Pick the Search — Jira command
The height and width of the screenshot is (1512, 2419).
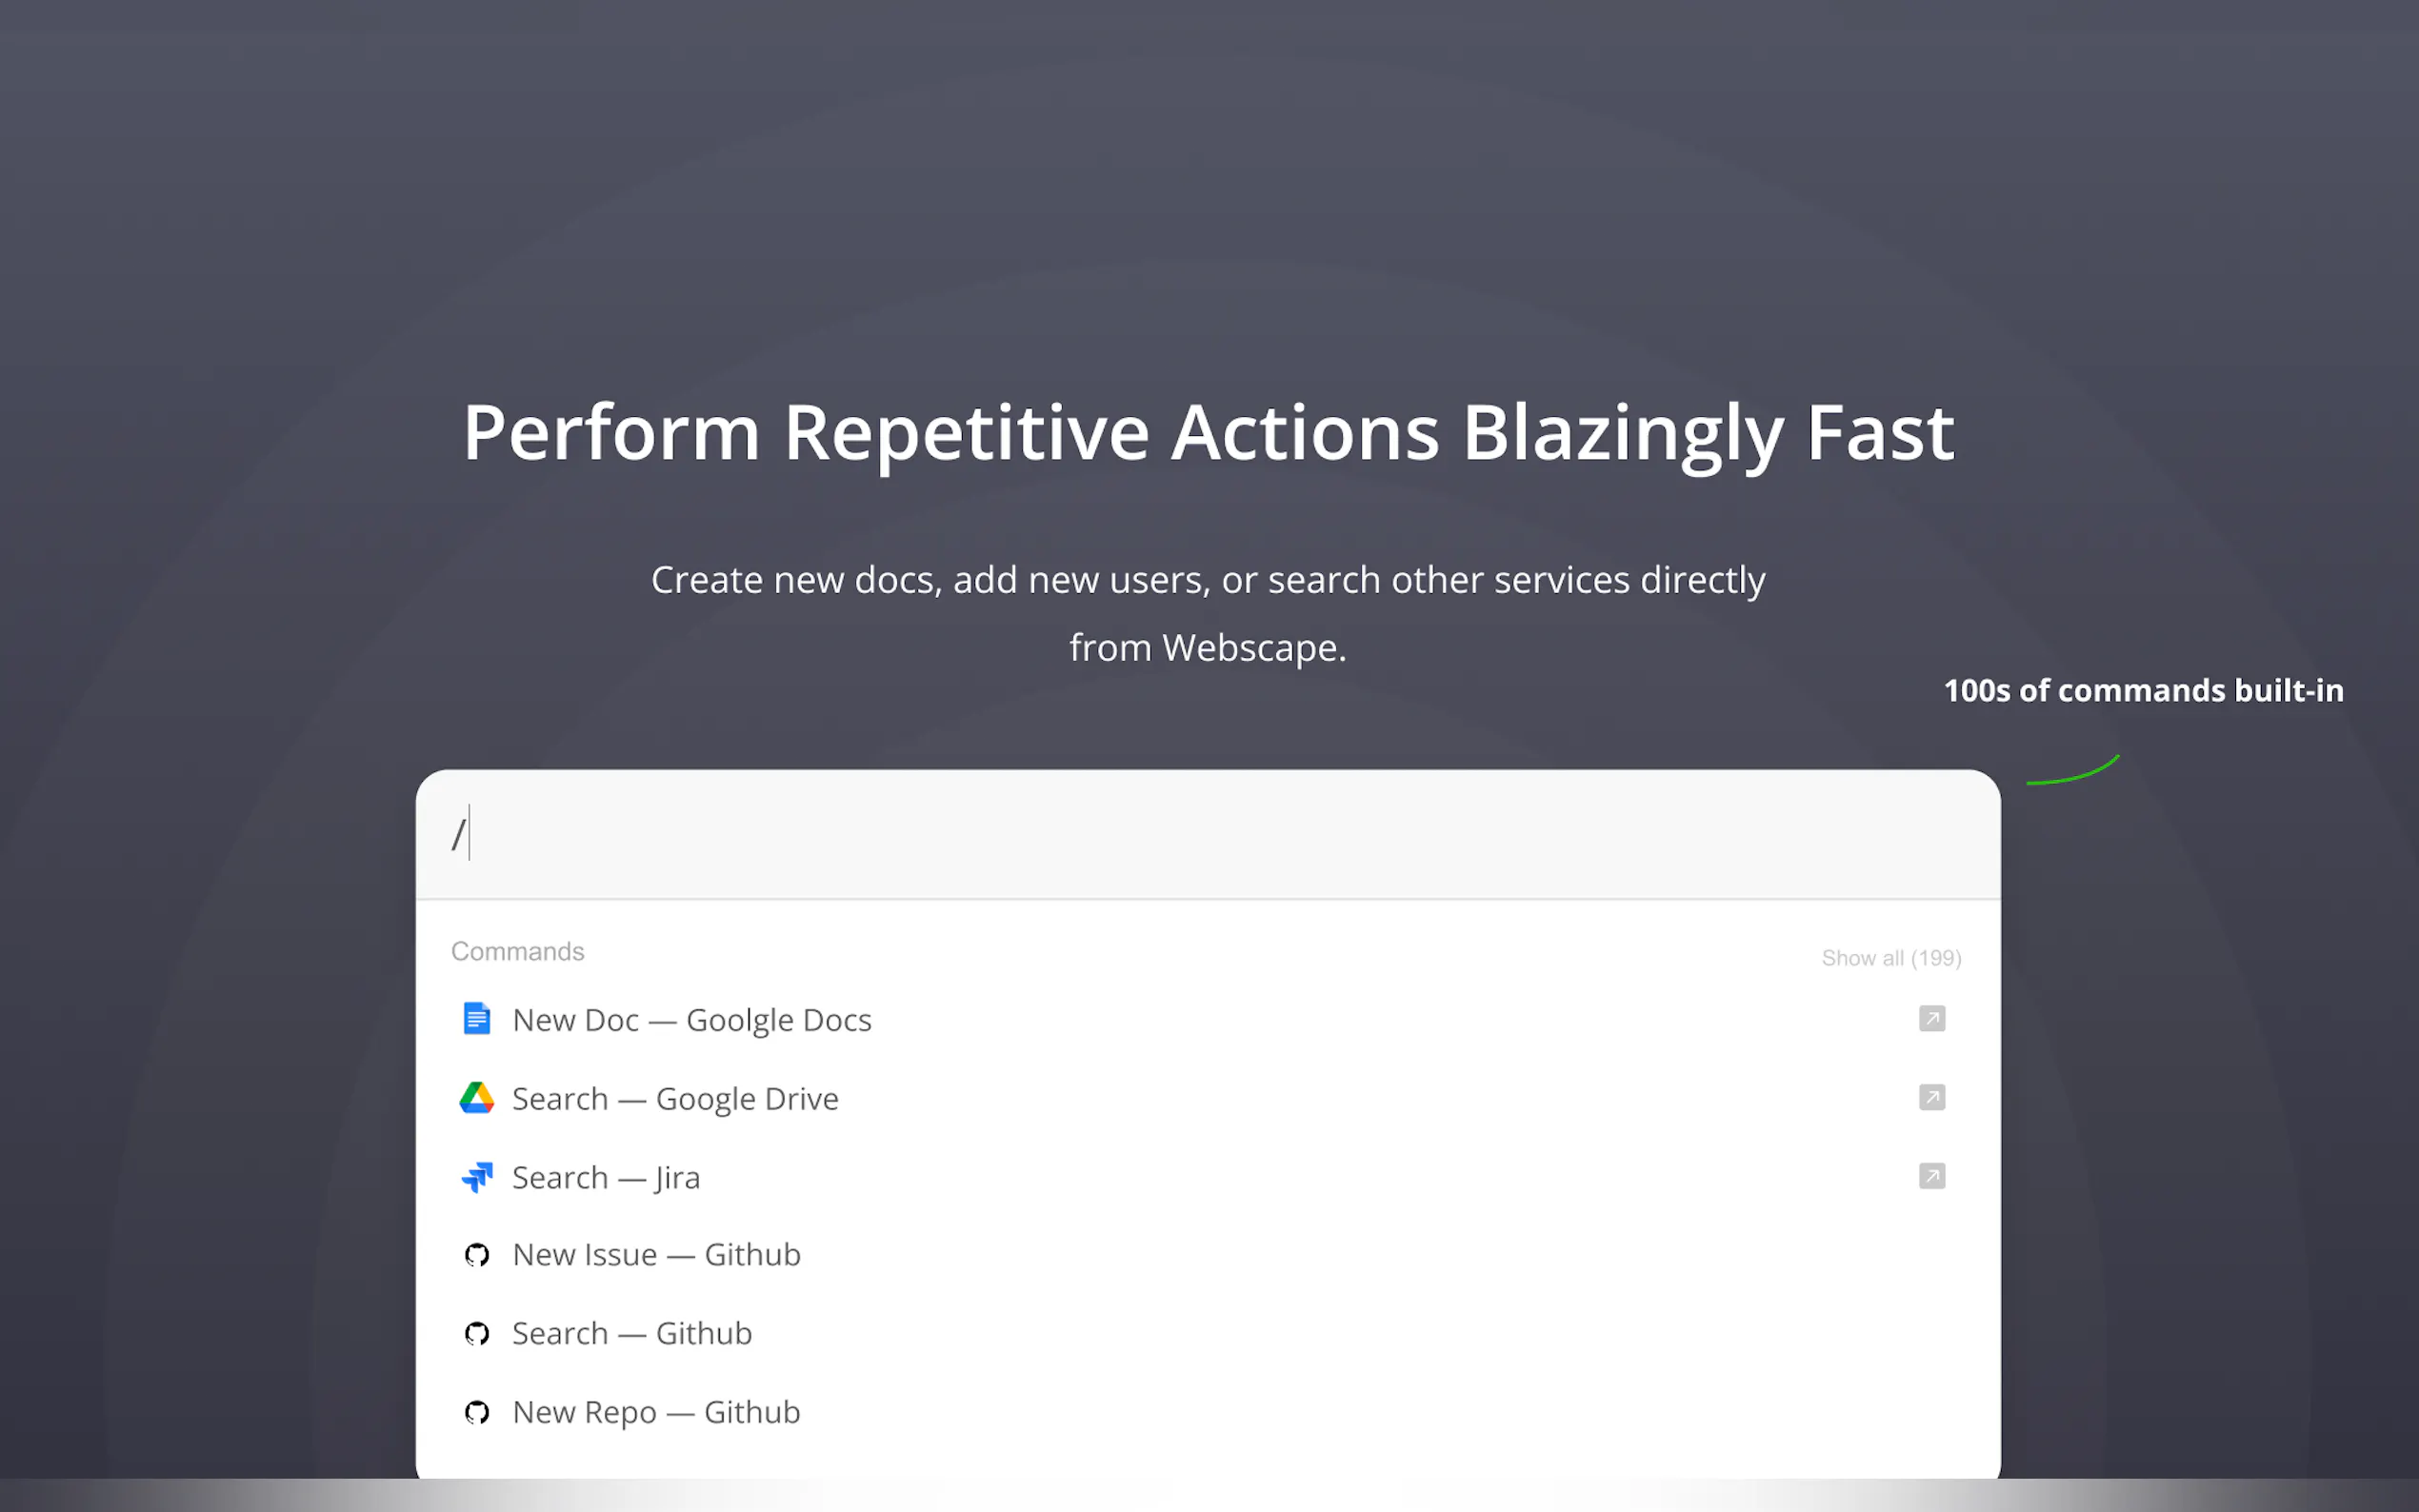coord(606,1178)
